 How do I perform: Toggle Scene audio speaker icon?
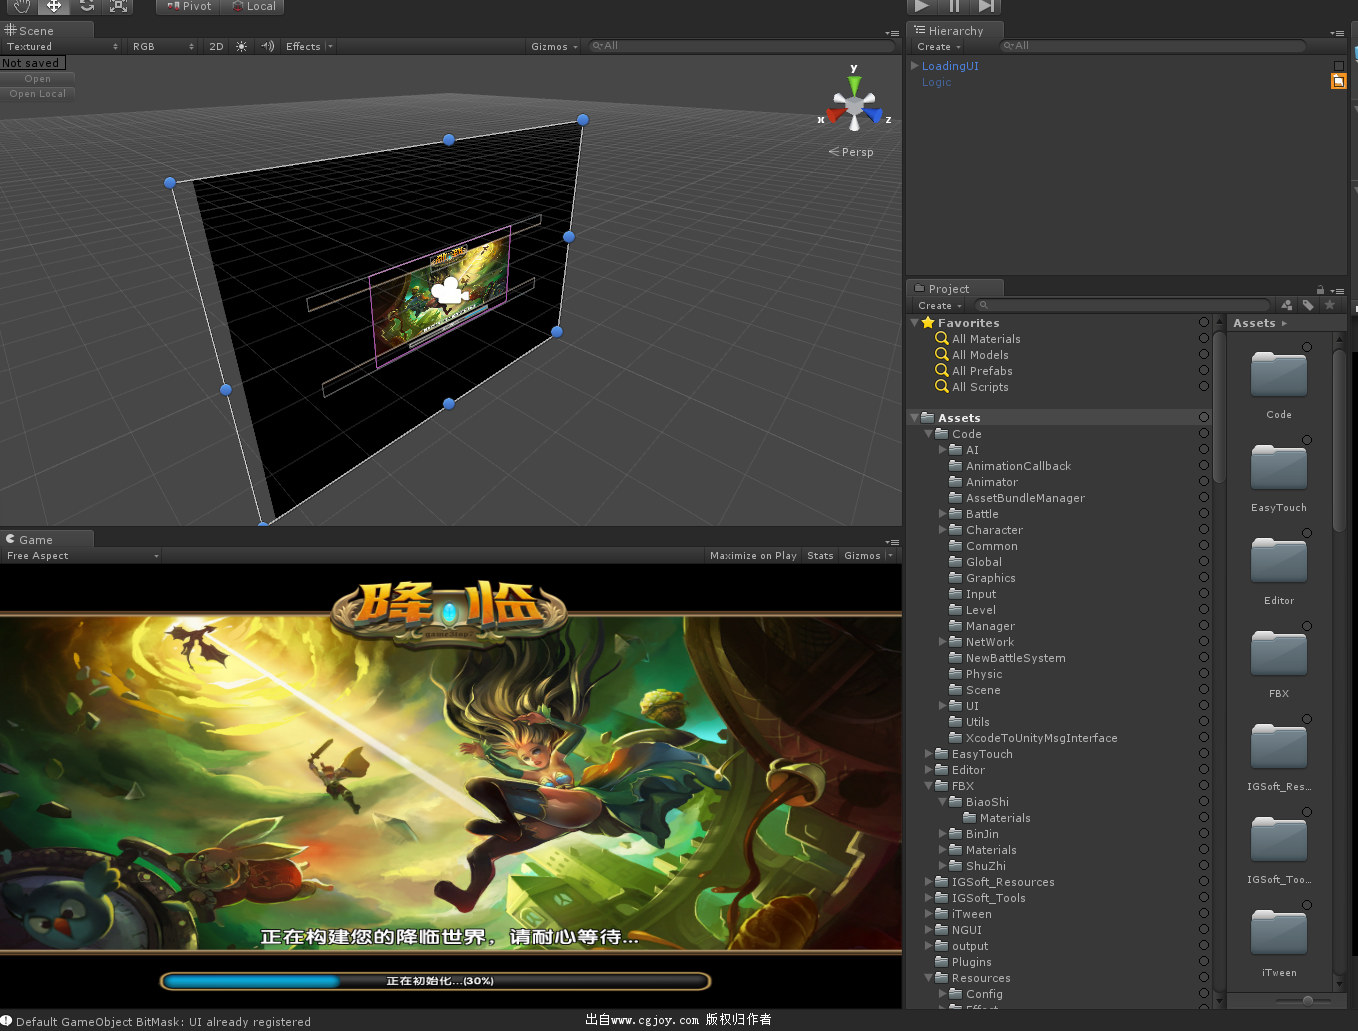pos(267,46)
